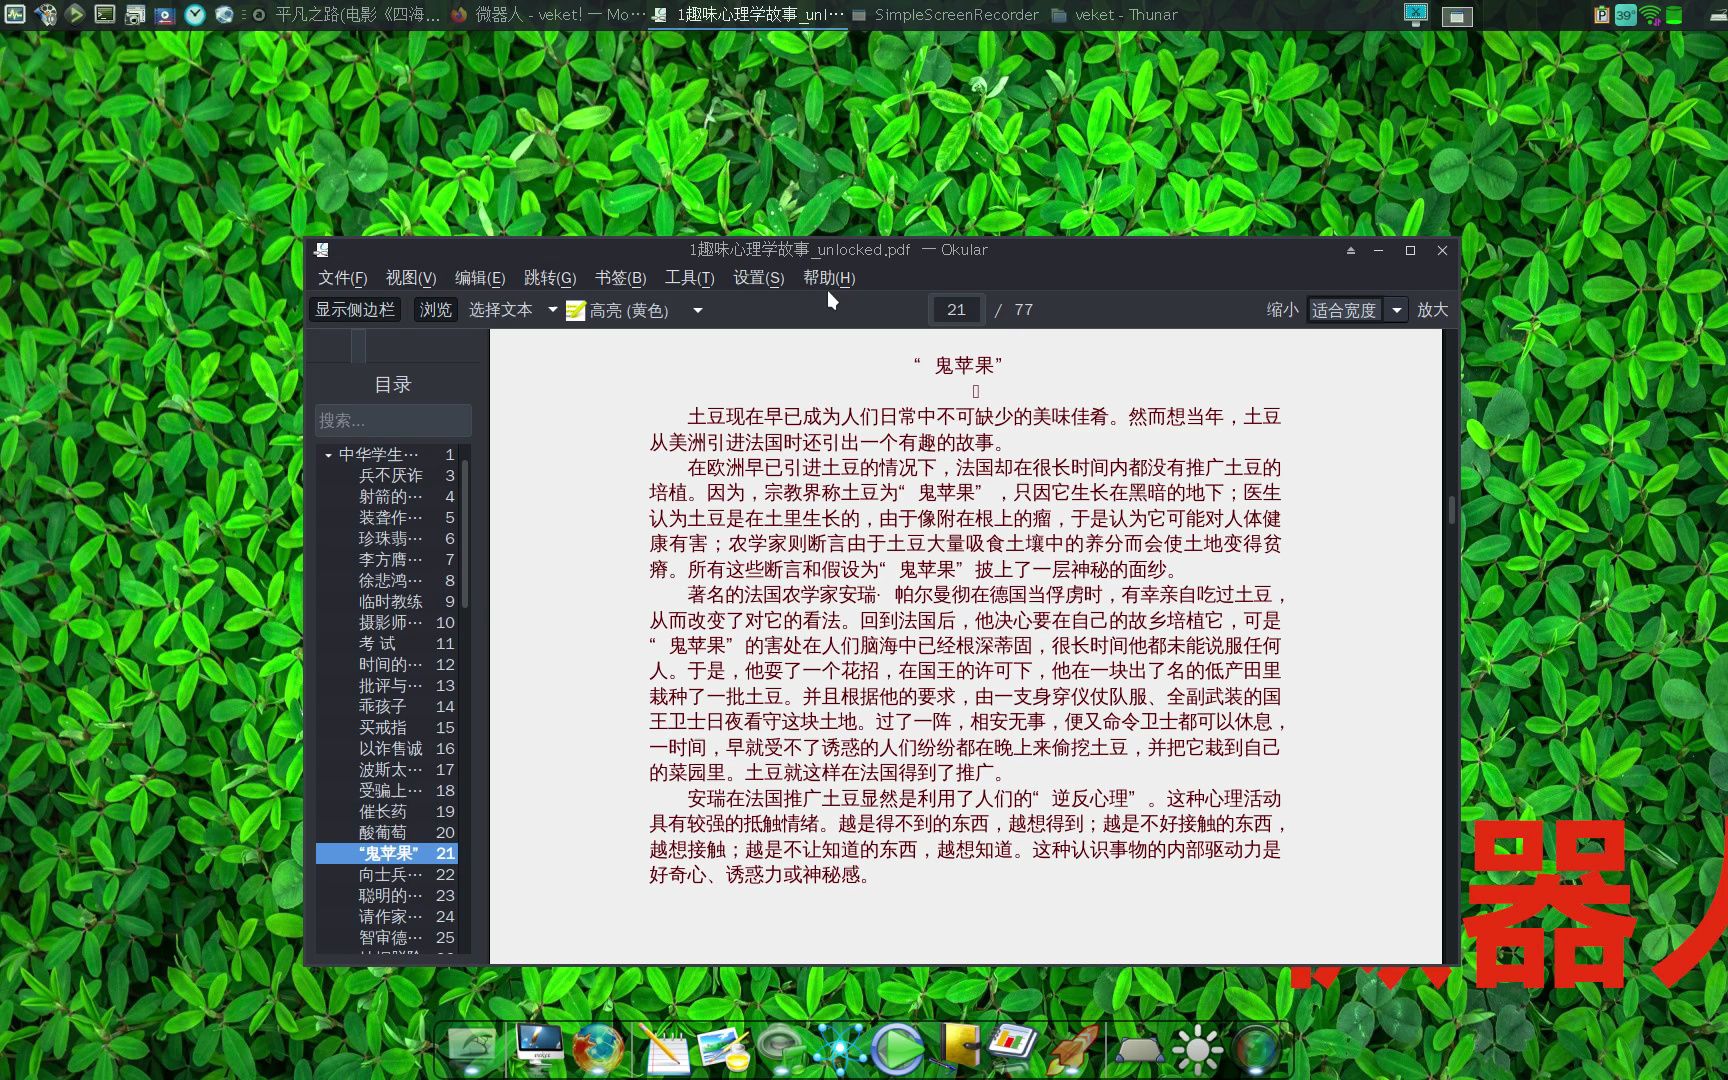Open the Wi-Fi network tray icon

1650,15
